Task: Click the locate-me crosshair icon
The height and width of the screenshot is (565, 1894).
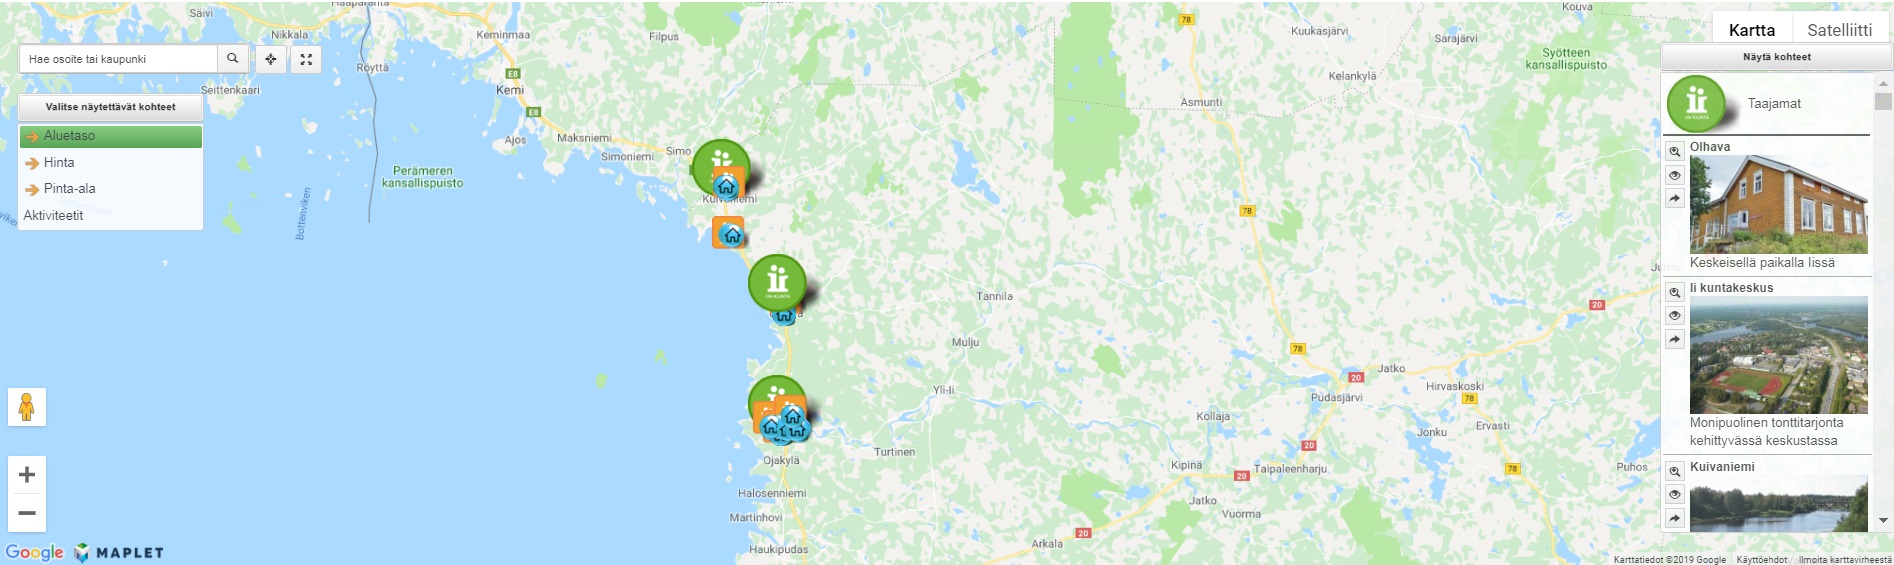Action: (271, 59)
